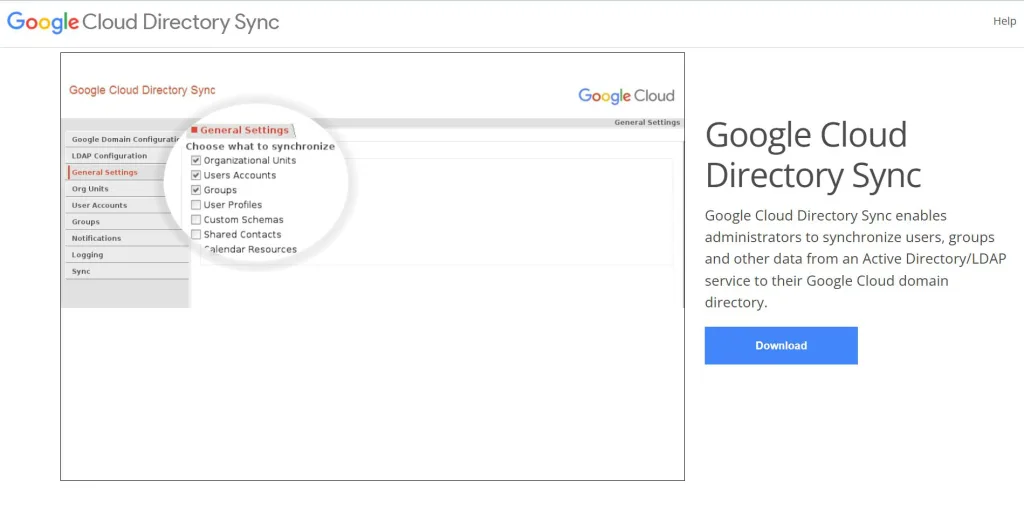
Task: Open the Google Domain Configuration sidebar item
Action: click(x=125, y=139)
